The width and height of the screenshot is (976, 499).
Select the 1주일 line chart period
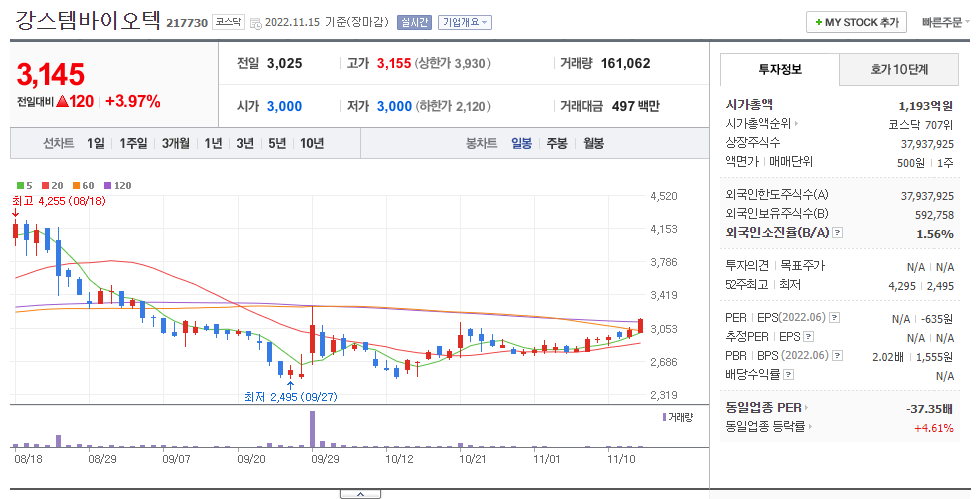pyautogui.click(x=133, y=144)
